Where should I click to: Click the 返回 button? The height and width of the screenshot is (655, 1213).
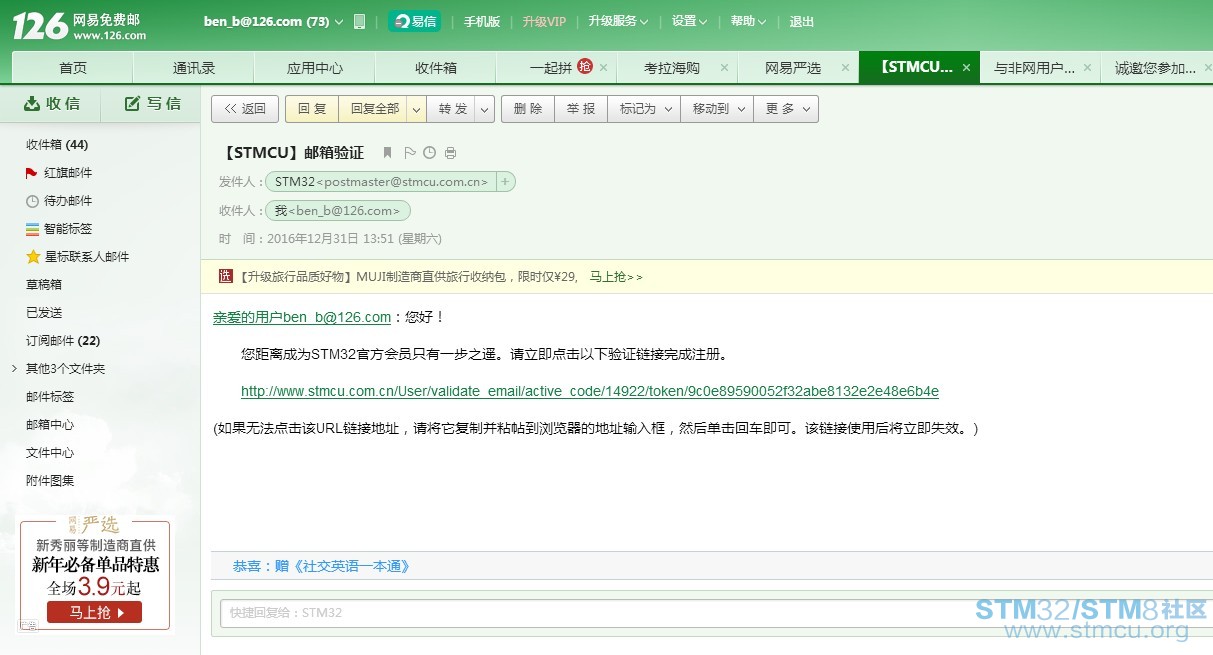pos(245,109)
